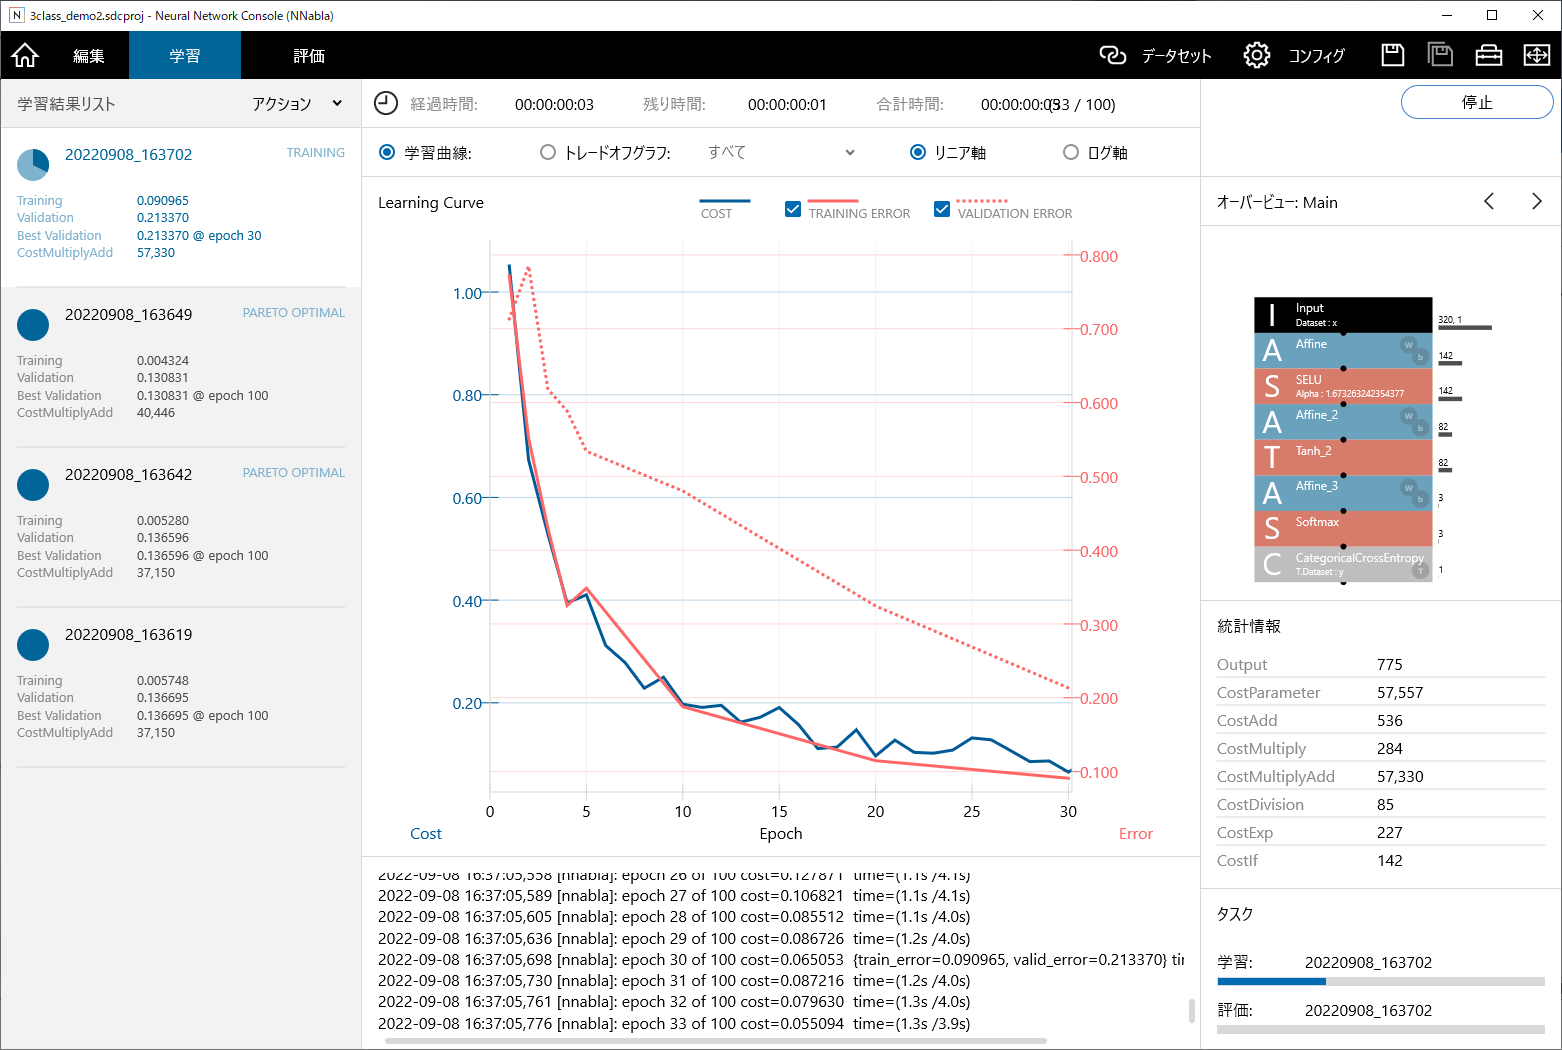Image resolution: width=1562 pixels, height=1050 pixels.
Task: Switch to the 編集 tab
Action: [x=88, y=55]
